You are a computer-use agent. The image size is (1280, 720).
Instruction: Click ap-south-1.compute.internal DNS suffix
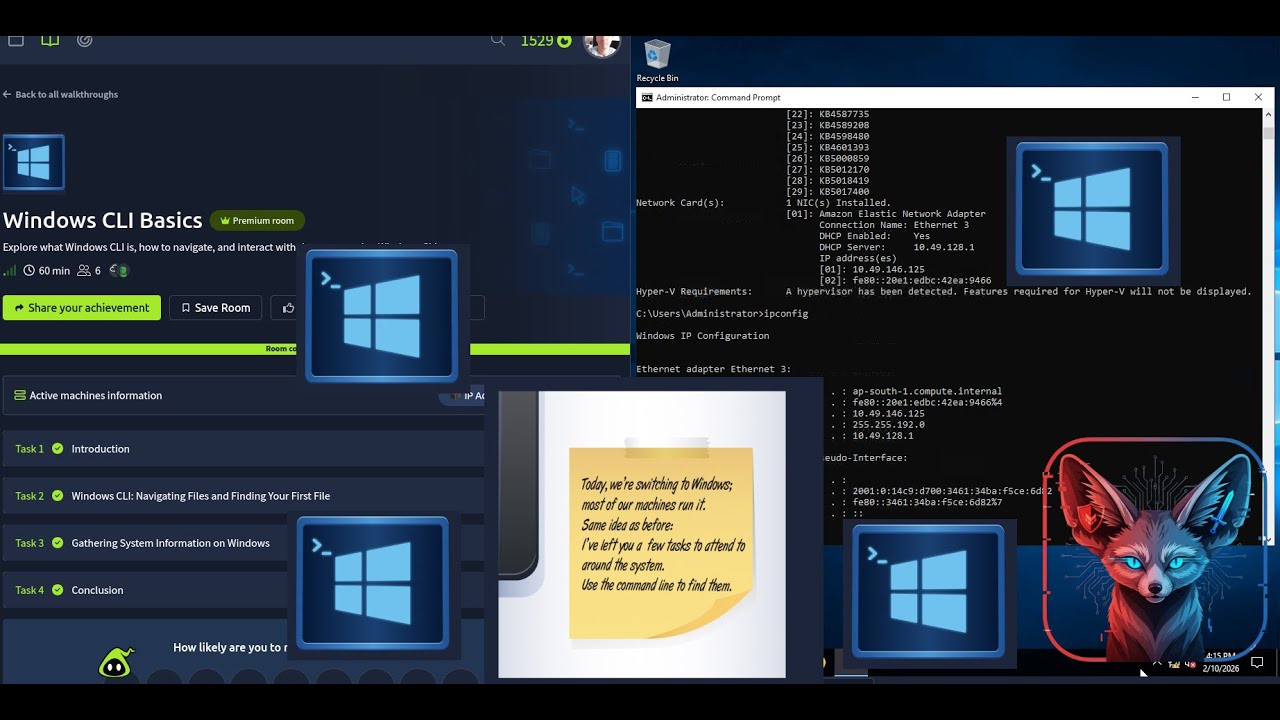[927, 392]
